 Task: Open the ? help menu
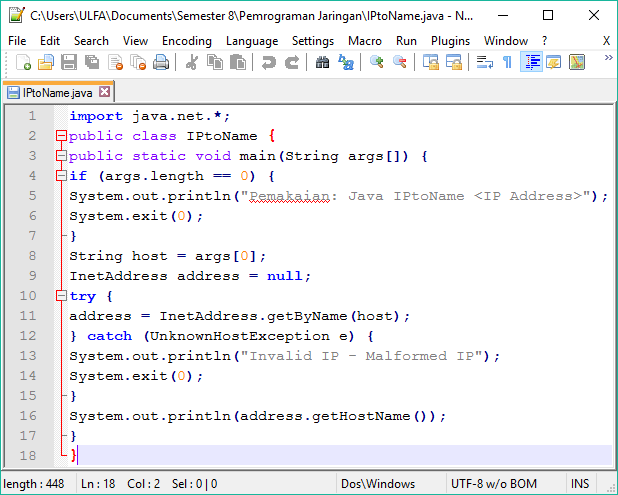coord(544,41)
